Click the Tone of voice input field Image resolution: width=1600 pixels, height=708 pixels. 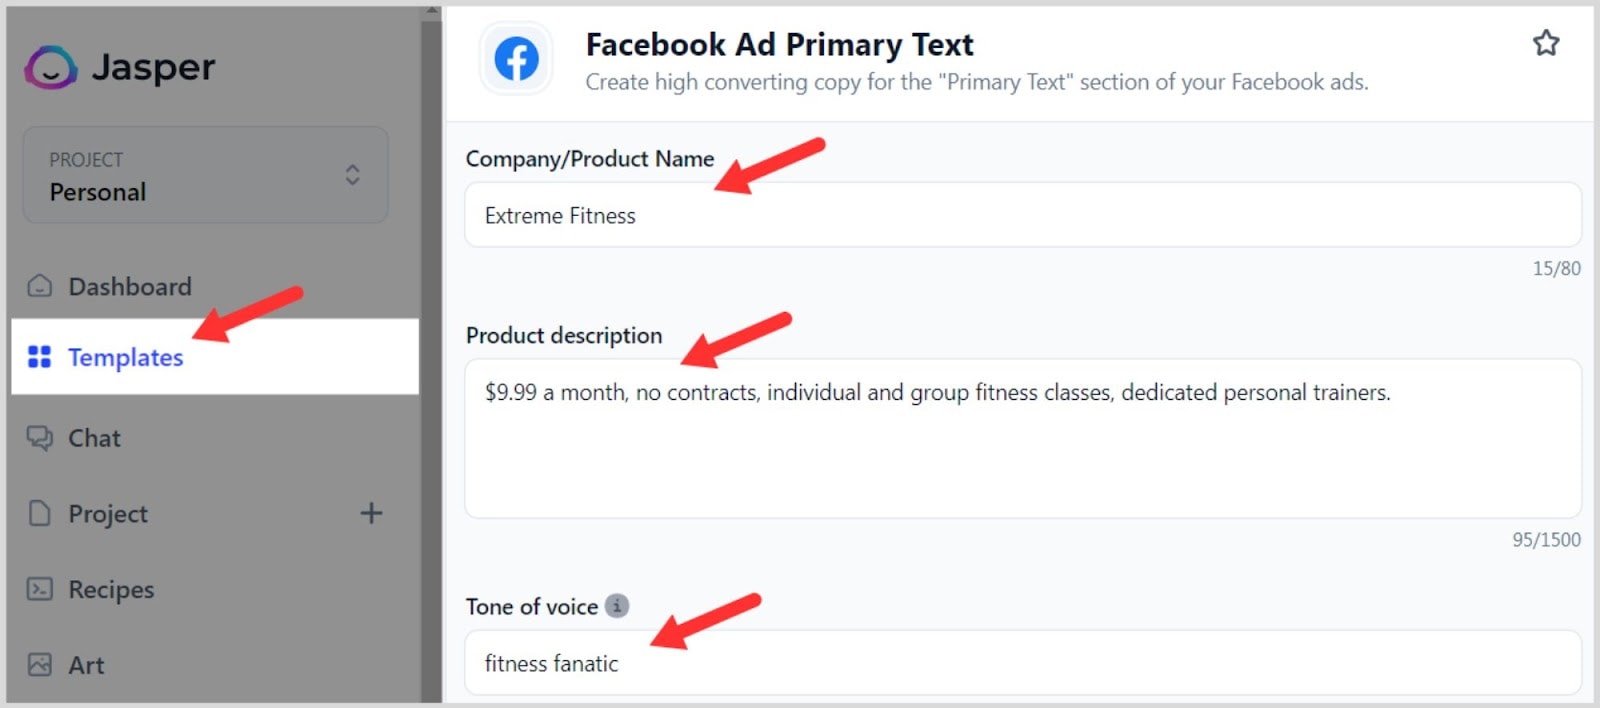pyautogui.click(x=1022, y=663)
